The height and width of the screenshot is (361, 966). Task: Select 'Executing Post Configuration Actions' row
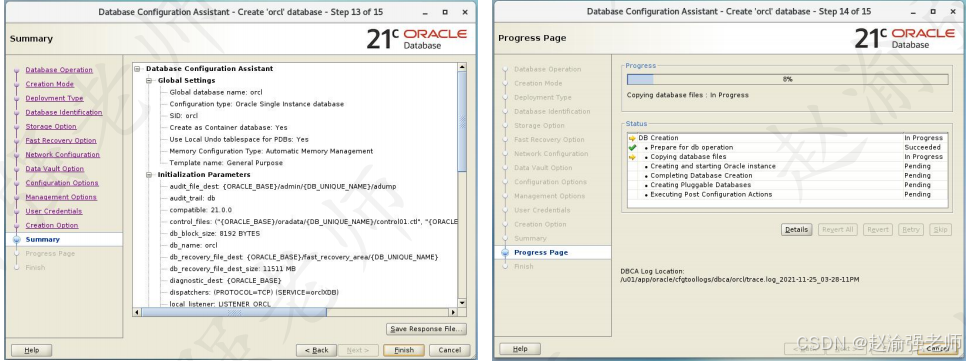tap(787, 195)
